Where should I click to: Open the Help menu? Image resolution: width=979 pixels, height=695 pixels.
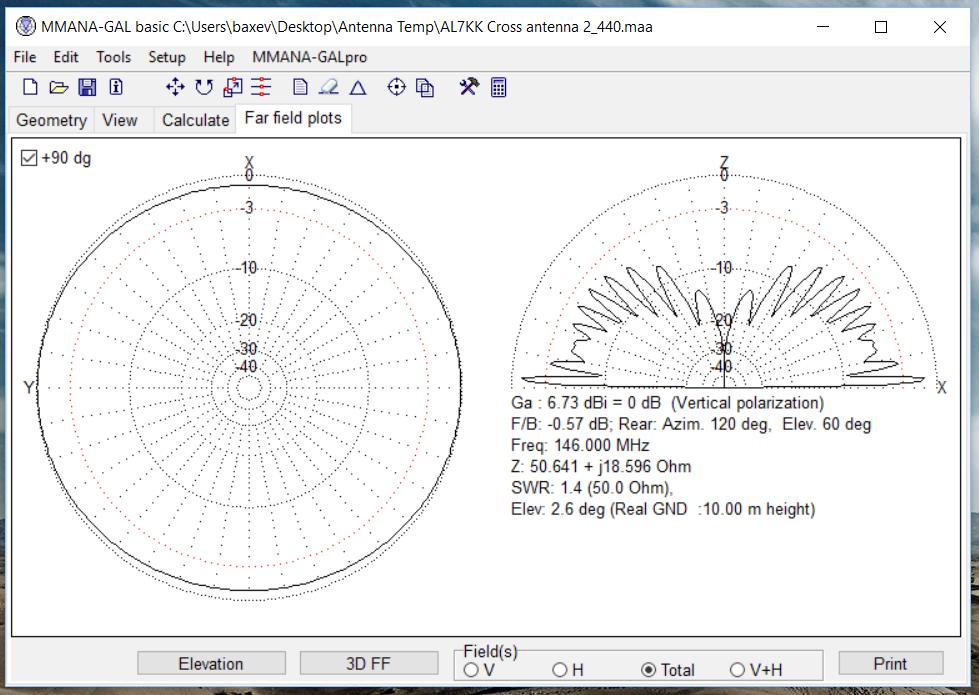(219, 57)
